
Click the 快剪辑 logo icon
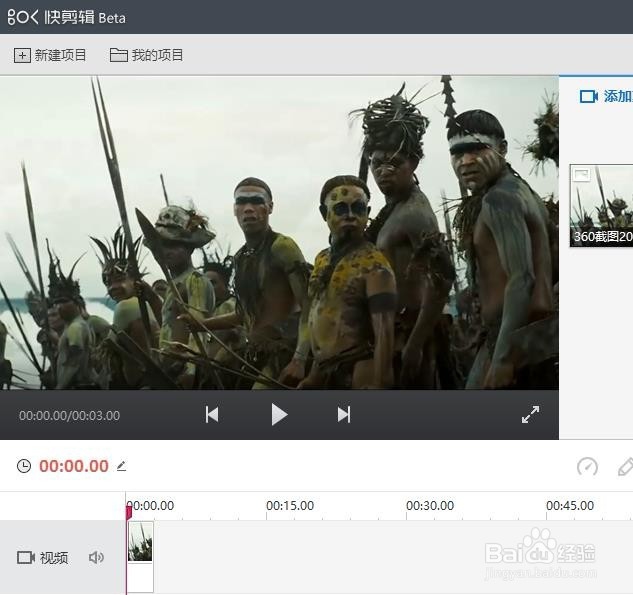pos(23,17)
